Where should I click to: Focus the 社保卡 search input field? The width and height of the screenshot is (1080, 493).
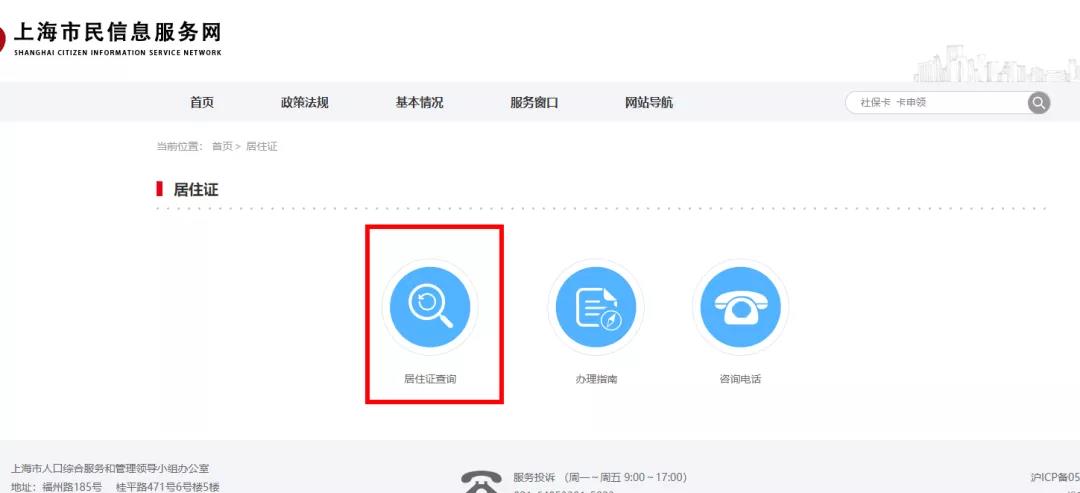(x=935, y=103)
